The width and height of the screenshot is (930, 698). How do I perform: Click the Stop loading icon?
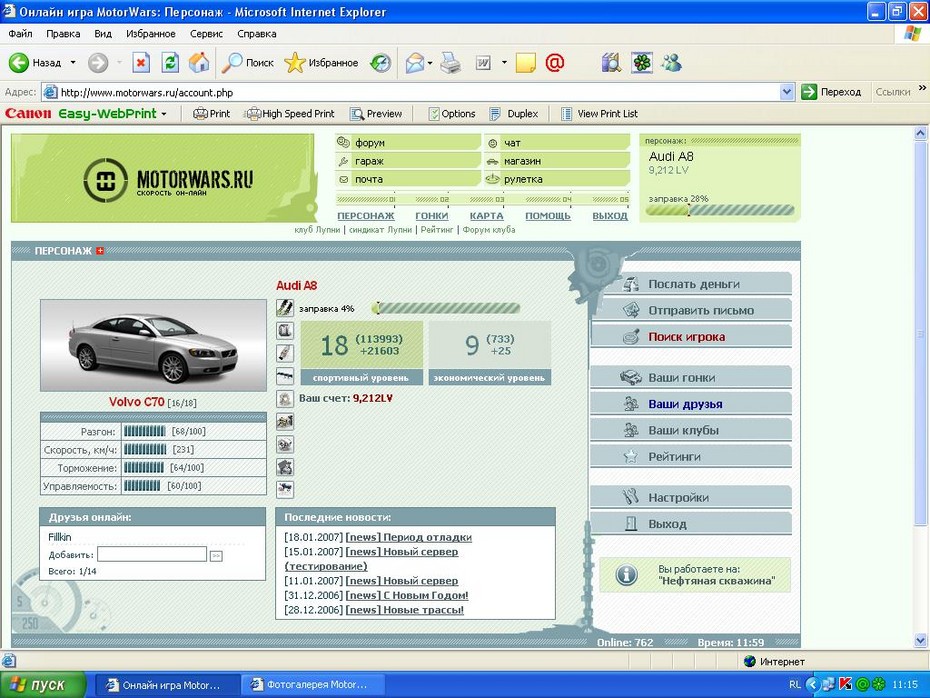click(x=141, y=63)
